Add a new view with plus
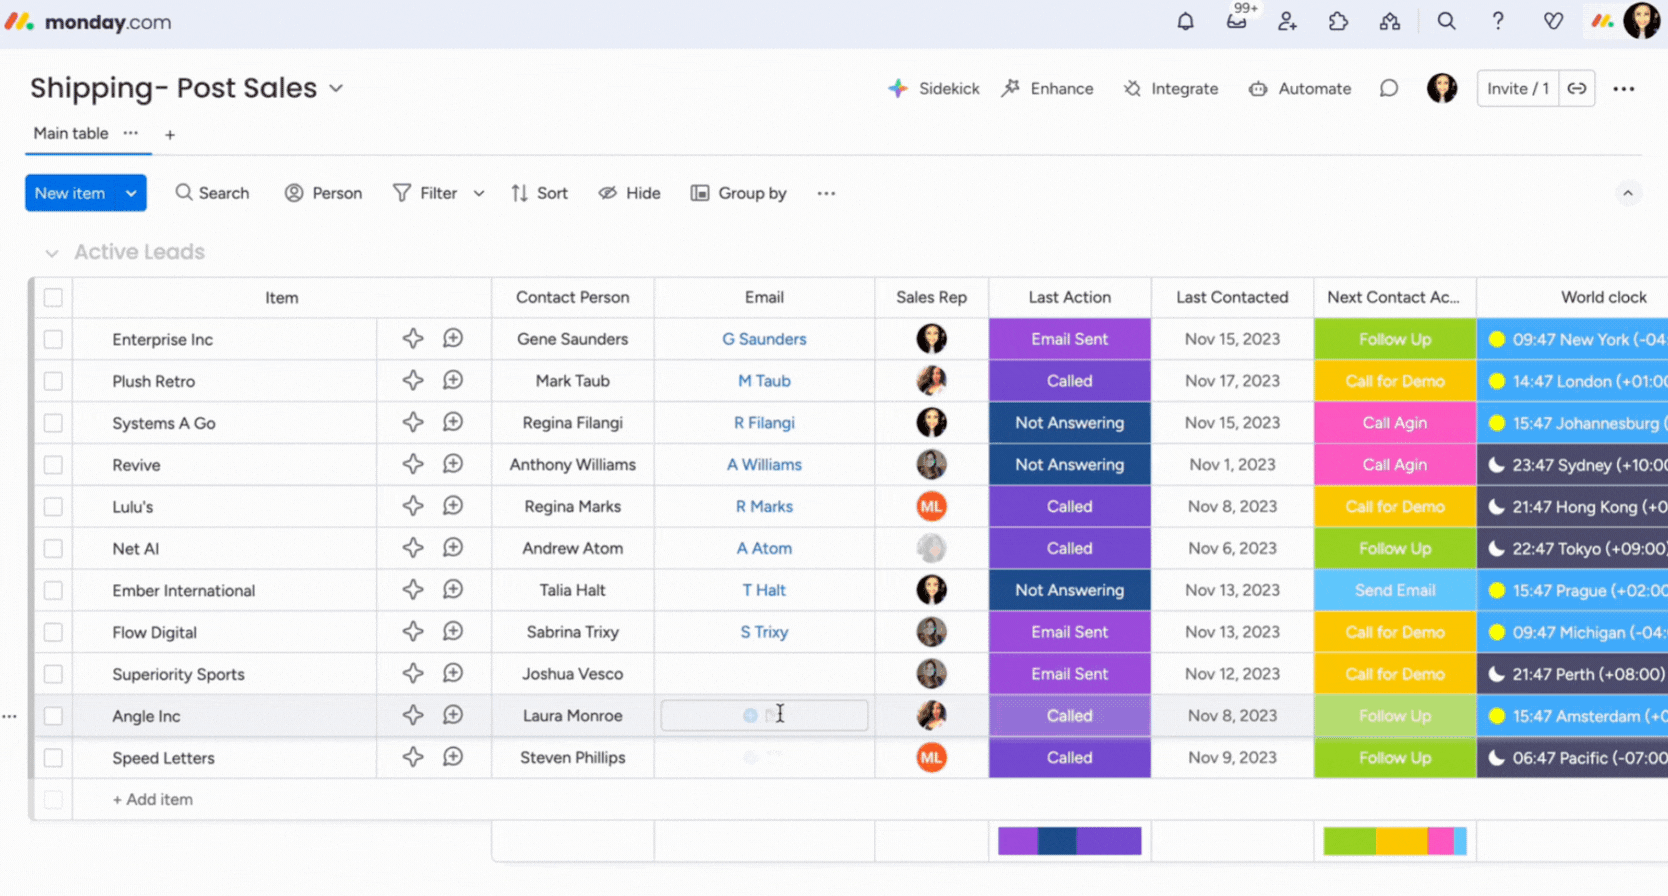Screen dimensions: 1668x896 coord(170,134)
